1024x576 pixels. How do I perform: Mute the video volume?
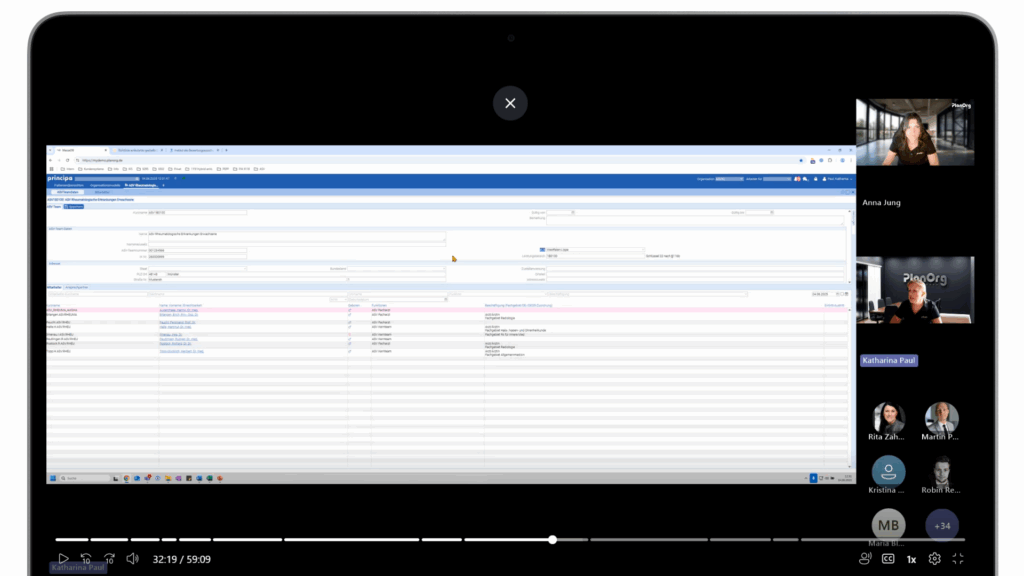coord(133,559)
